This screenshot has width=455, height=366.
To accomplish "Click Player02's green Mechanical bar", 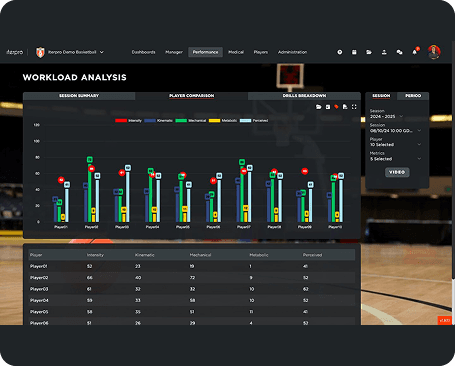I will click(x=90, y=193).
